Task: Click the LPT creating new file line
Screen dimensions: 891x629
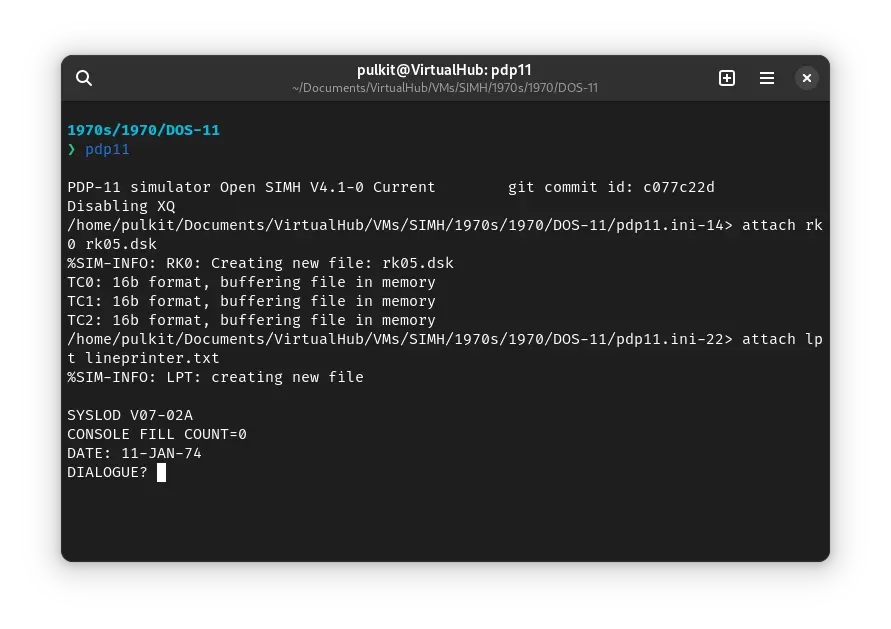Action: click(215, 377)
